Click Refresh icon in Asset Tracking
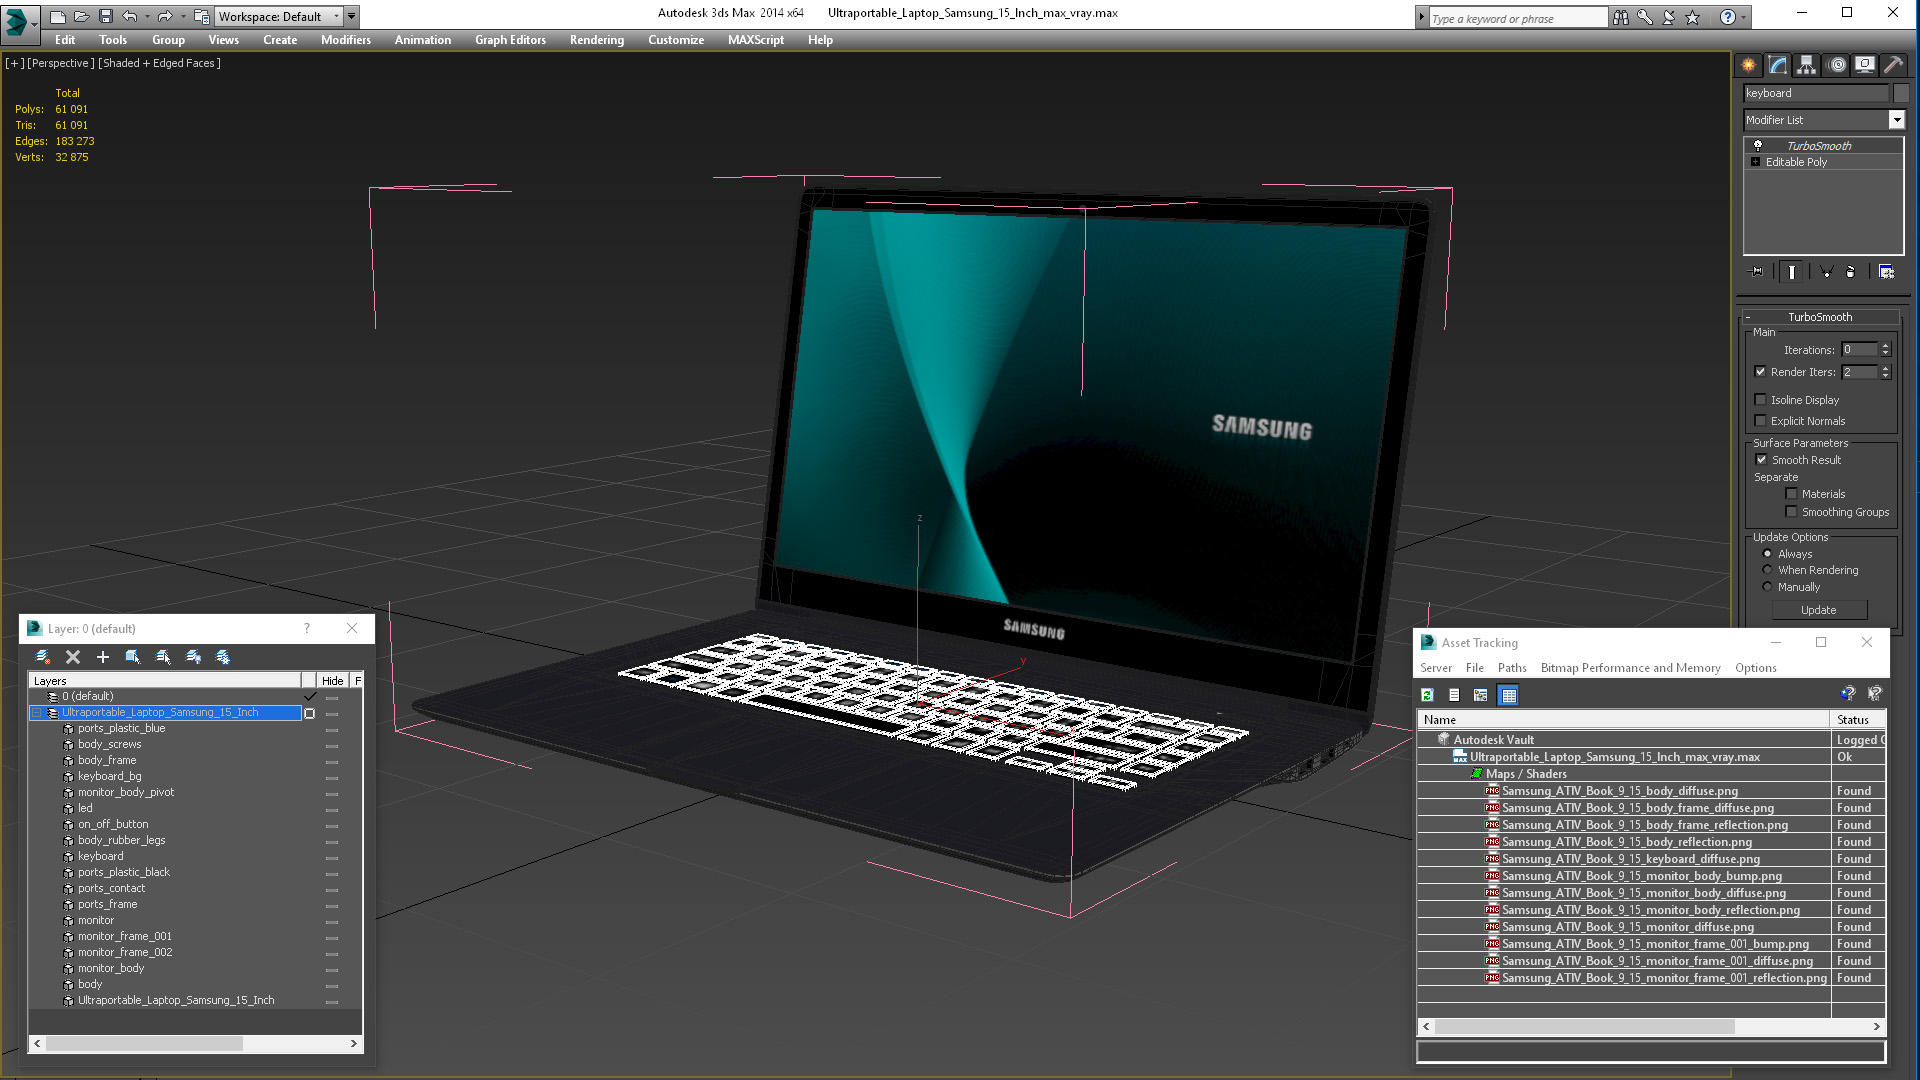The height and width of the screenshot is (1080, 1920). 1428,695
